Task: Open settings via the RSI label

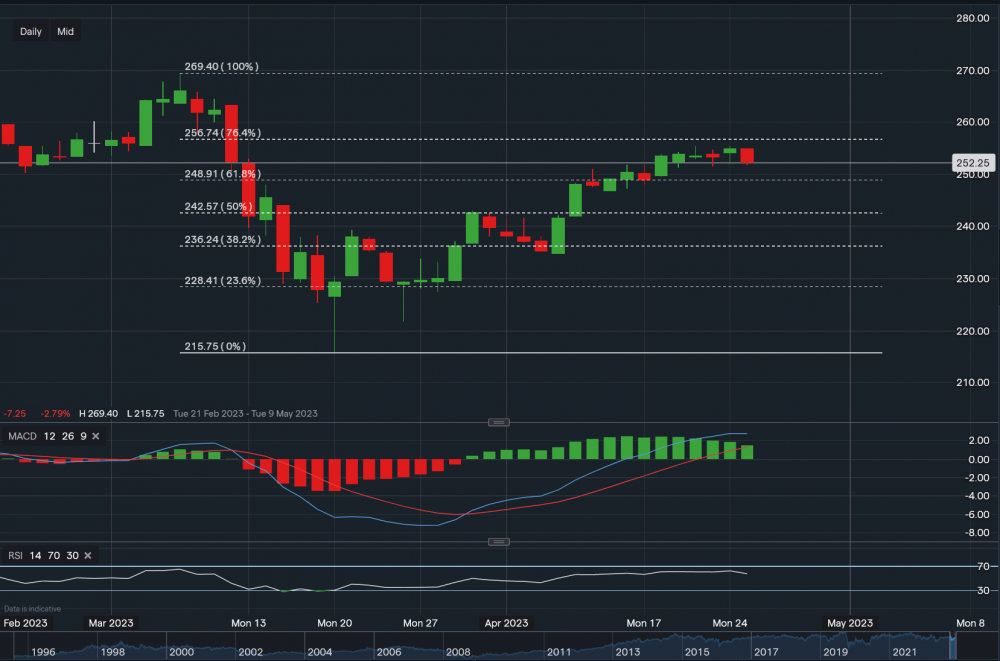Action: [x=14, y=555]
